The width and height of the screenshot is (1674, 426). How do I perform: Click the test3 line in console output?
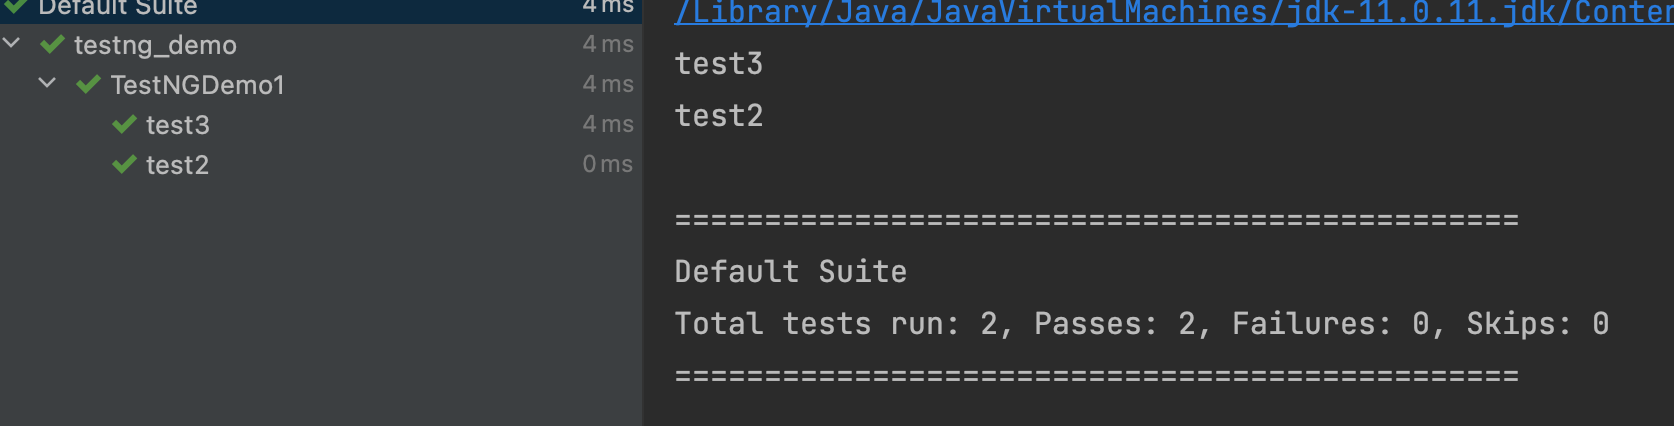[x=719, y=64]
